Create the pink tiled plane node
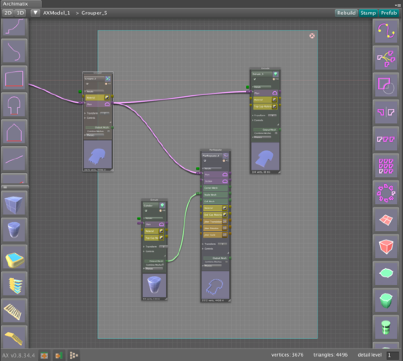Image resolution: width=403 pixels, height=361 pixels. [x=386, y=220]
